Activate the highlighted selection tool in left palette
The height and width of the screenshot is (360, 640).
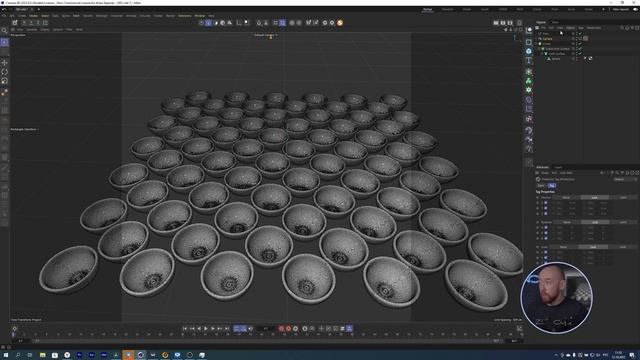click(x=4, y=42)
